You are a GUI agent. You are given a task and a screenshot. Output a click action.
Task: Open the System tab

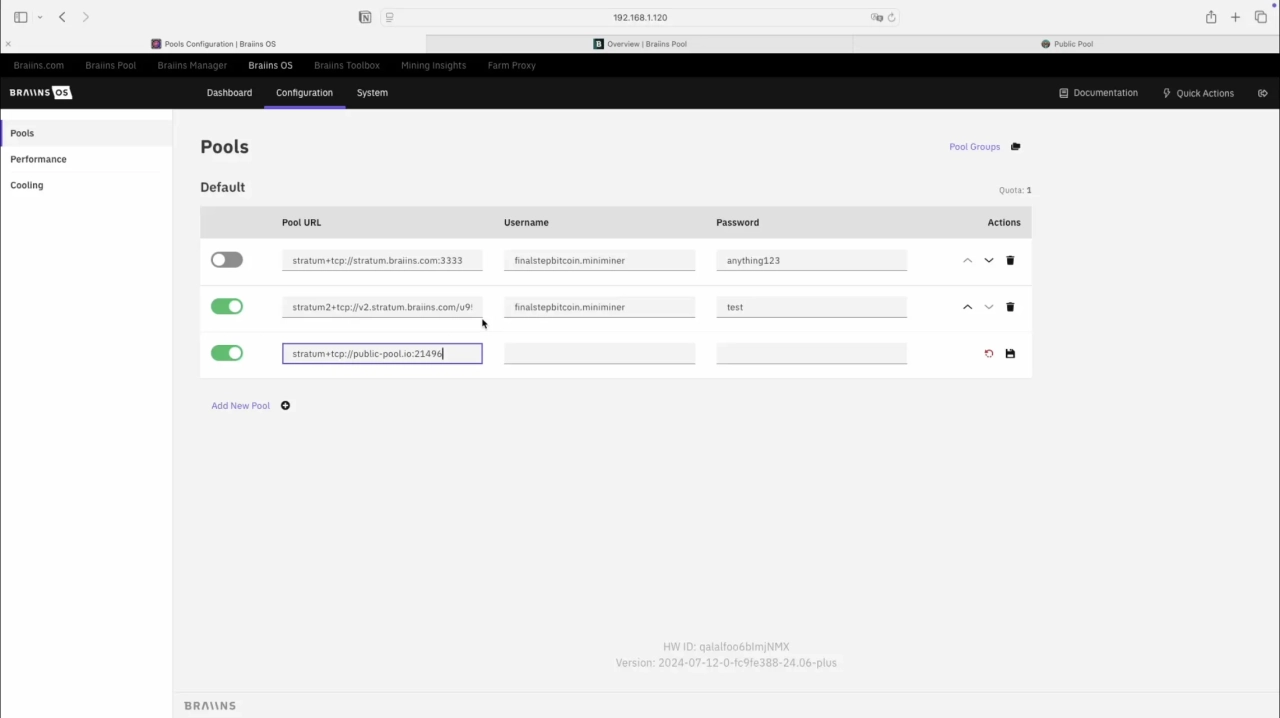click(372, 93)
